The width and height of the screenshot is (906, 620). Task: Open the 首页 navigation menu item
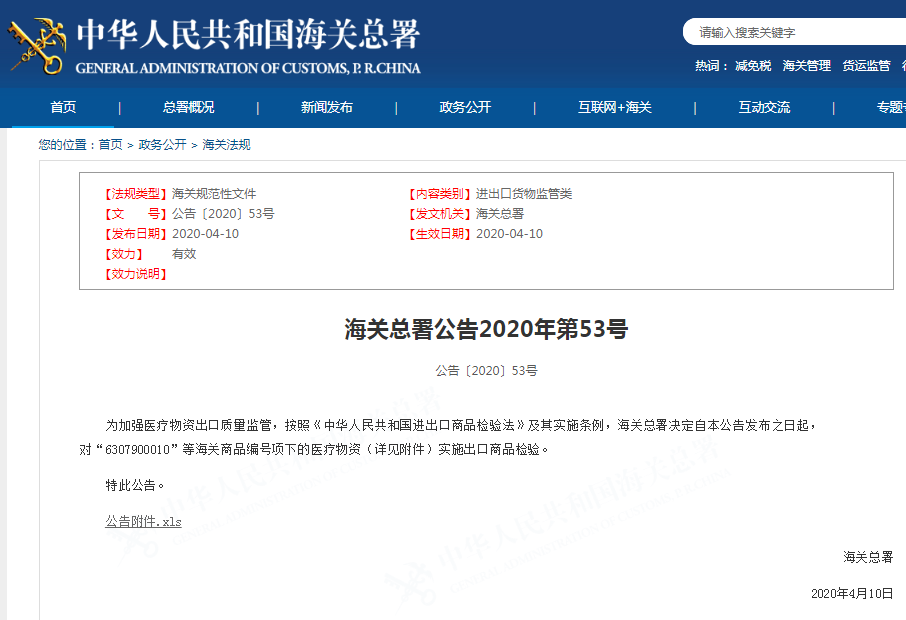[x=63, y=107]
